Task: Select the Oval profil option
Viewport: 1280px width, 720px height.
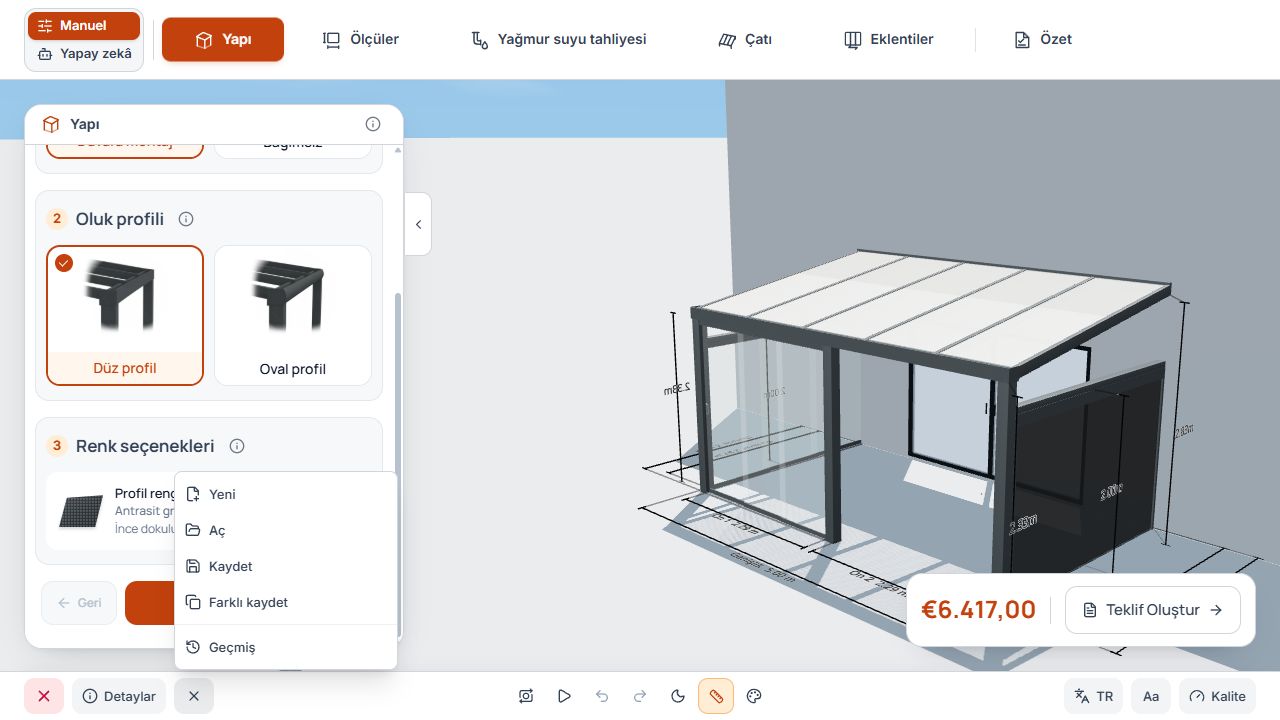Action: 293,315
